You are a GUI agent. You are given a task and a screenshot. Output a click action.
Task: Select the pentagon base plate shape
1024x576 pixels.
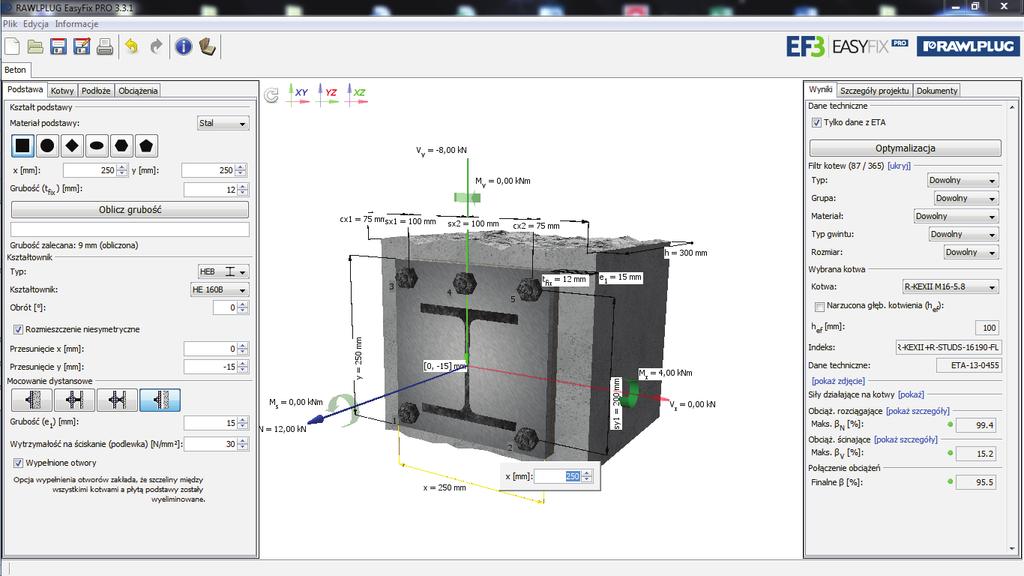[146, 146]
